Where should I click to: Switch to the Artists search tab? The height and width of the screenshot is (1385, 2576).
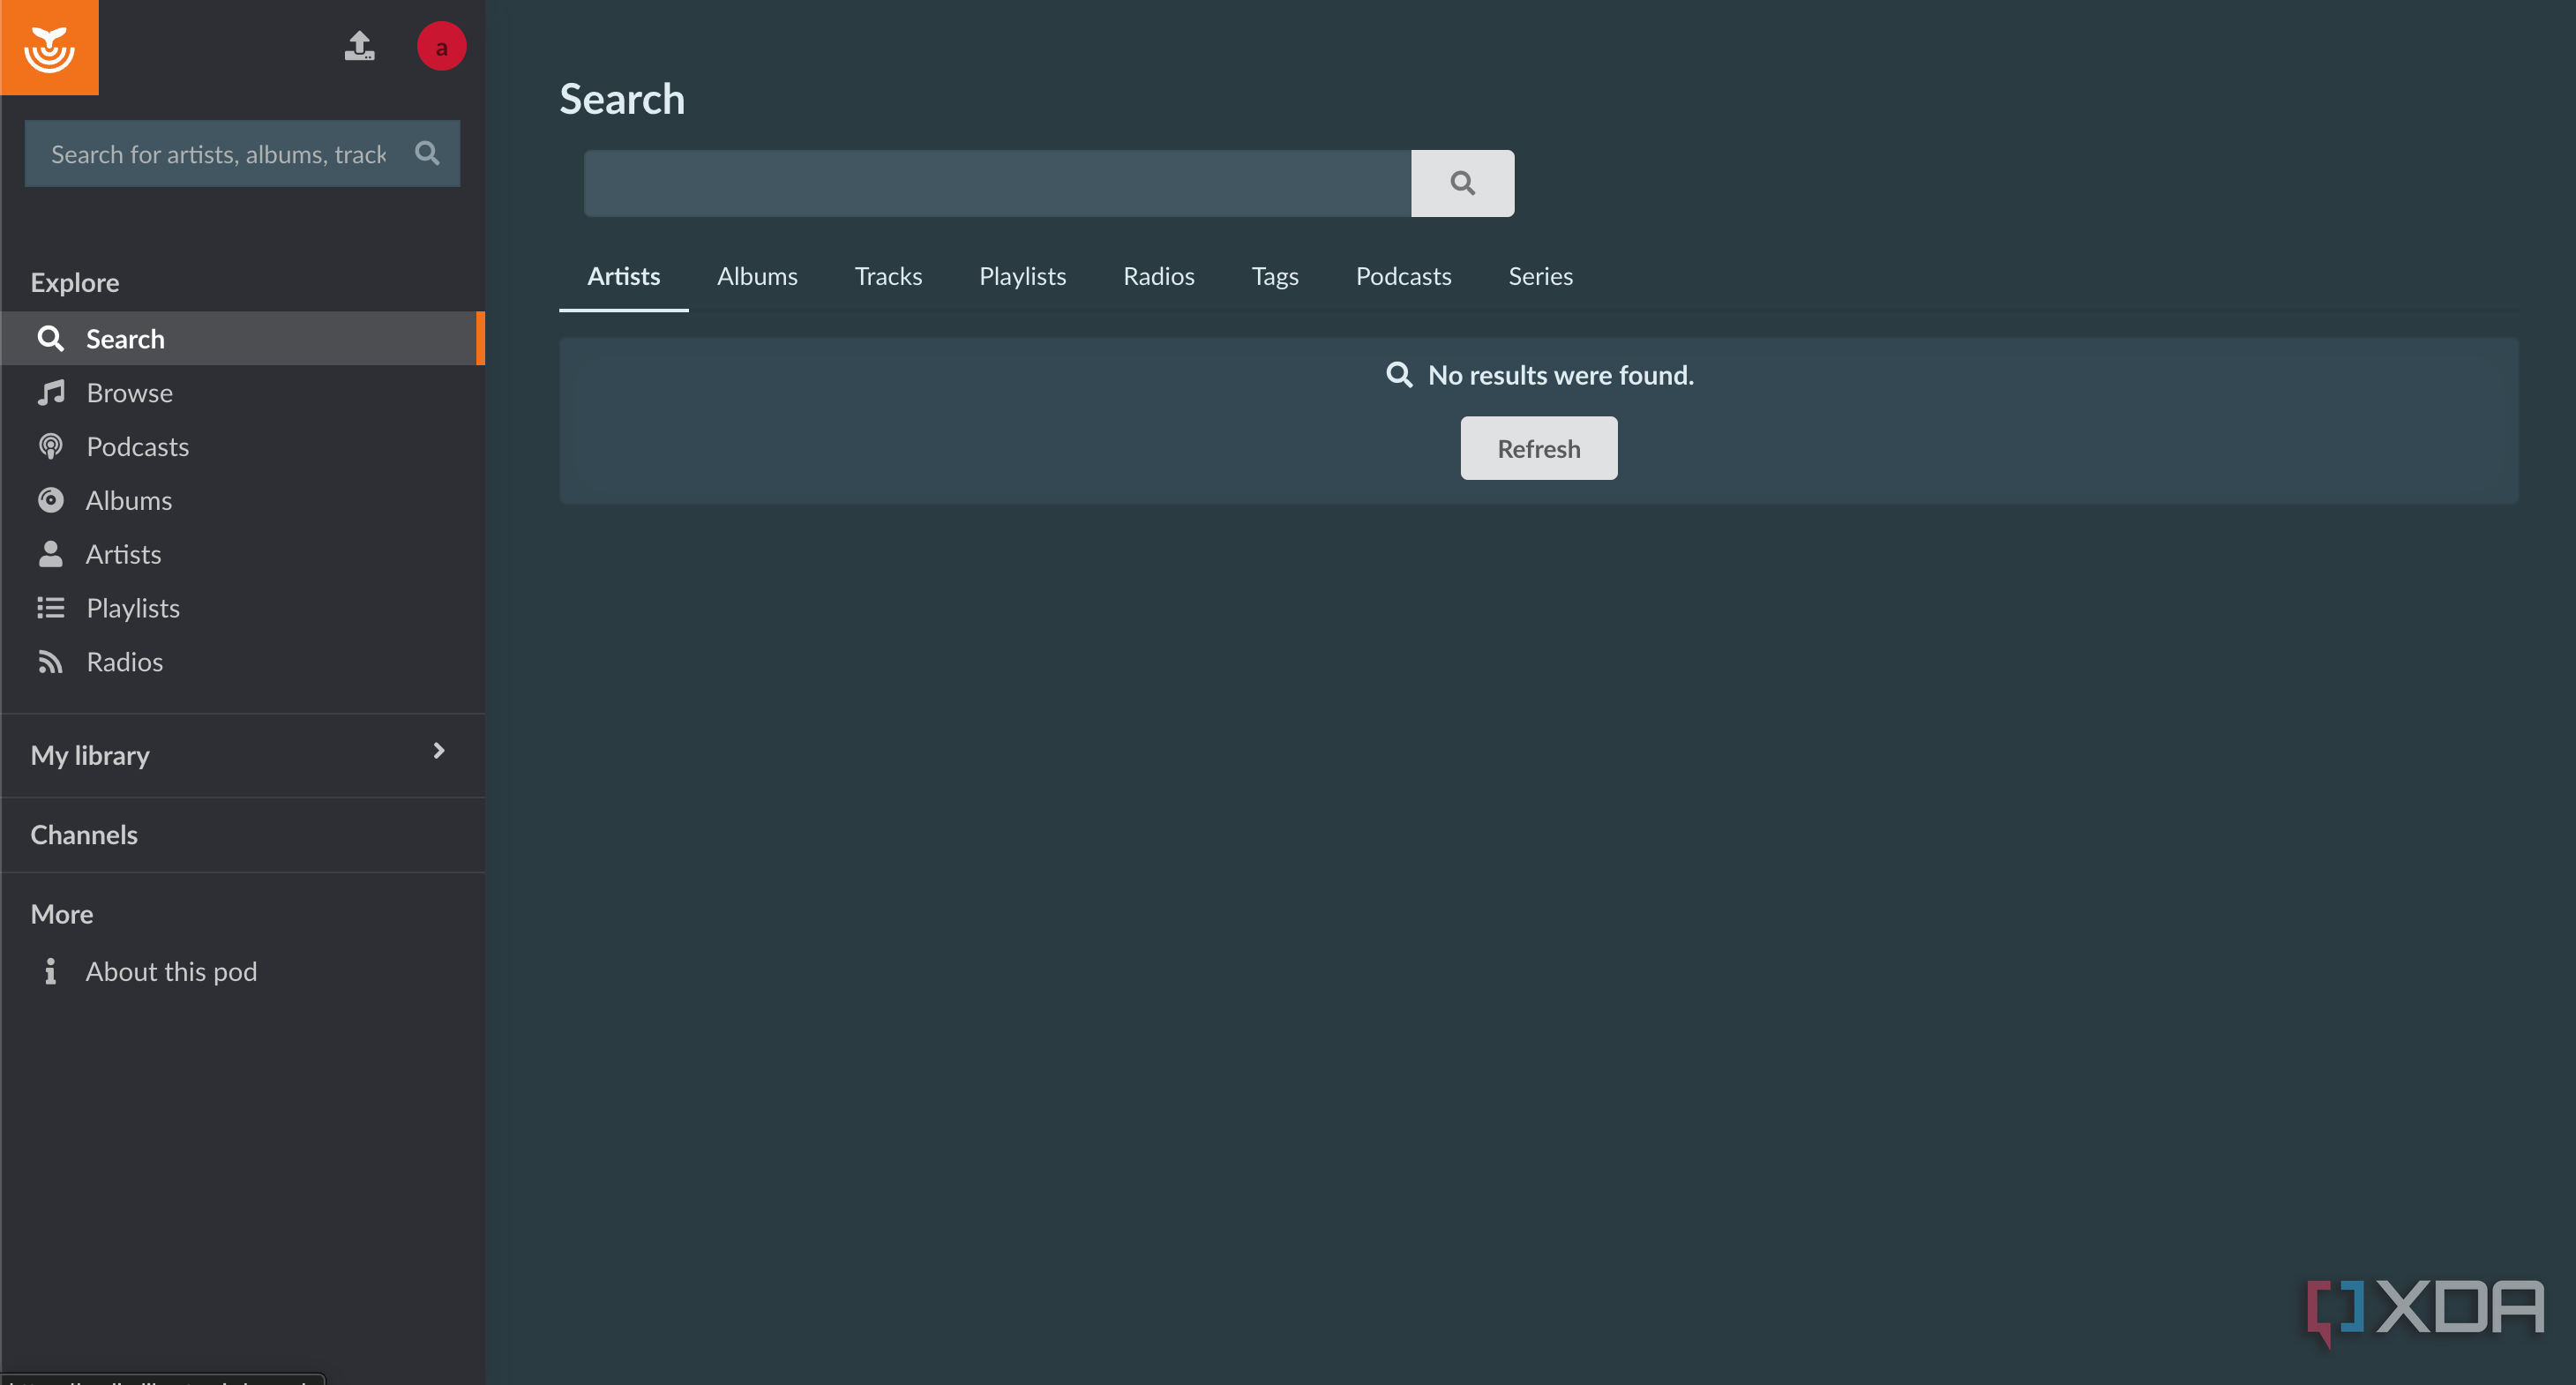click(x=623, y=276)
